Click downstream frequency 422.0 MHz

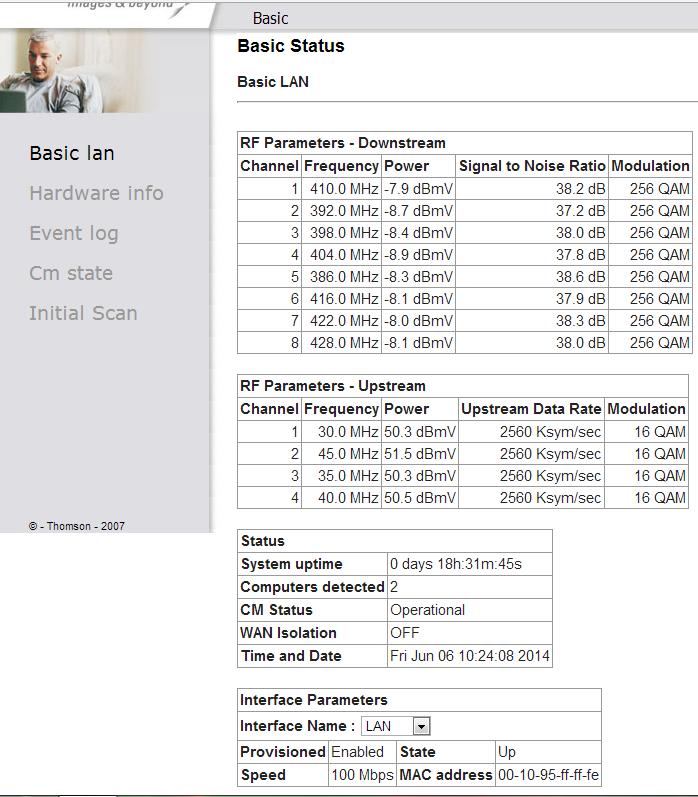[344, 321]
